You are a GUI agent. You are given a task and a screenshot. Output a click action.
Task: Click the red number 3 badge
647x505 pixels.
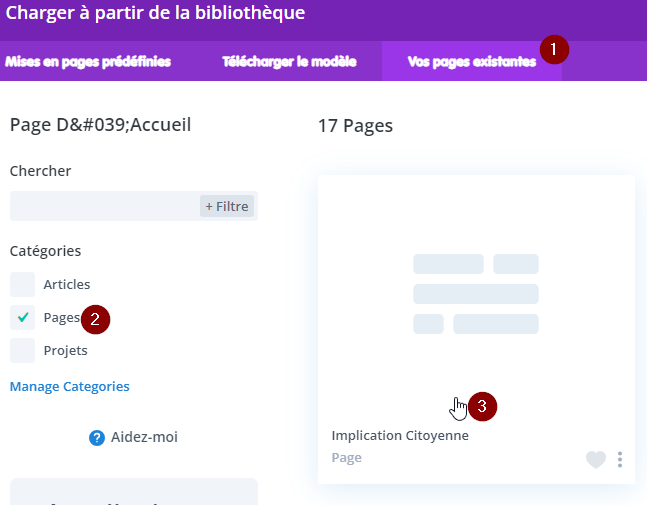pos(482,406)
